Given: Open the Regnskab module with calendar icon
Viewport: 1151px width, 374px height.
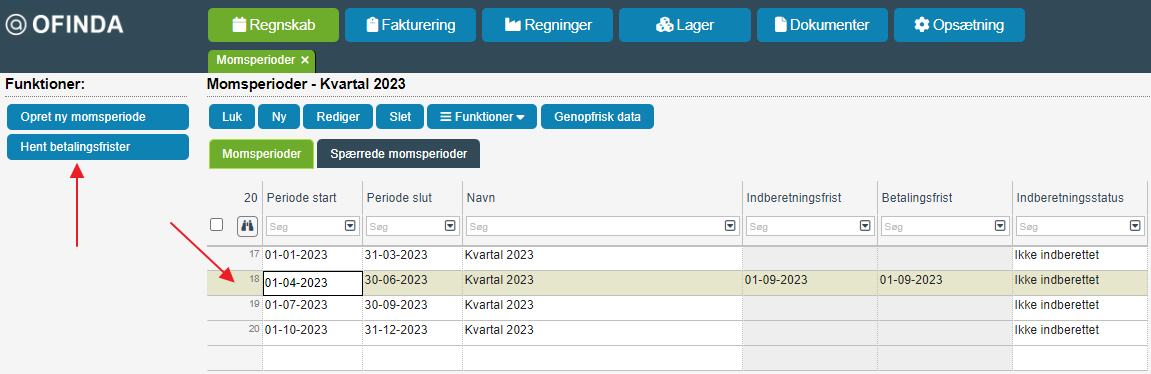Looking at the screenshot, I should pos(273,25).
